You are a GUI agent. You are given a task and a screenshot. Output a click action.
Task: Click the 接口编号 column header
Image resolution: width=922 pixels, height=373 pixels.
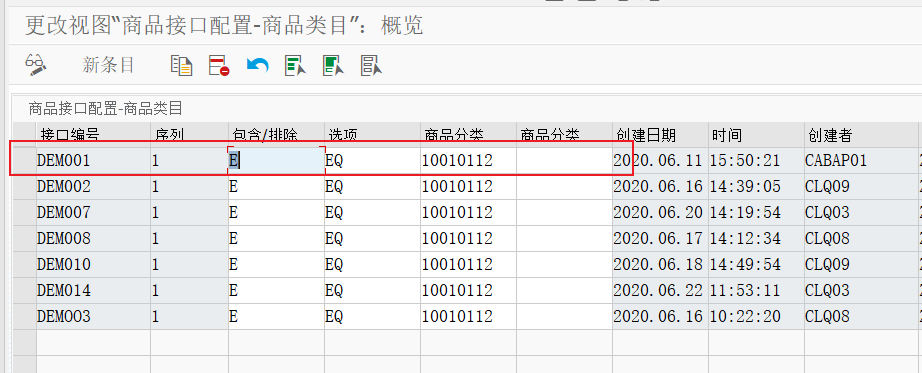pyautogui.click(x=93, y=135)
